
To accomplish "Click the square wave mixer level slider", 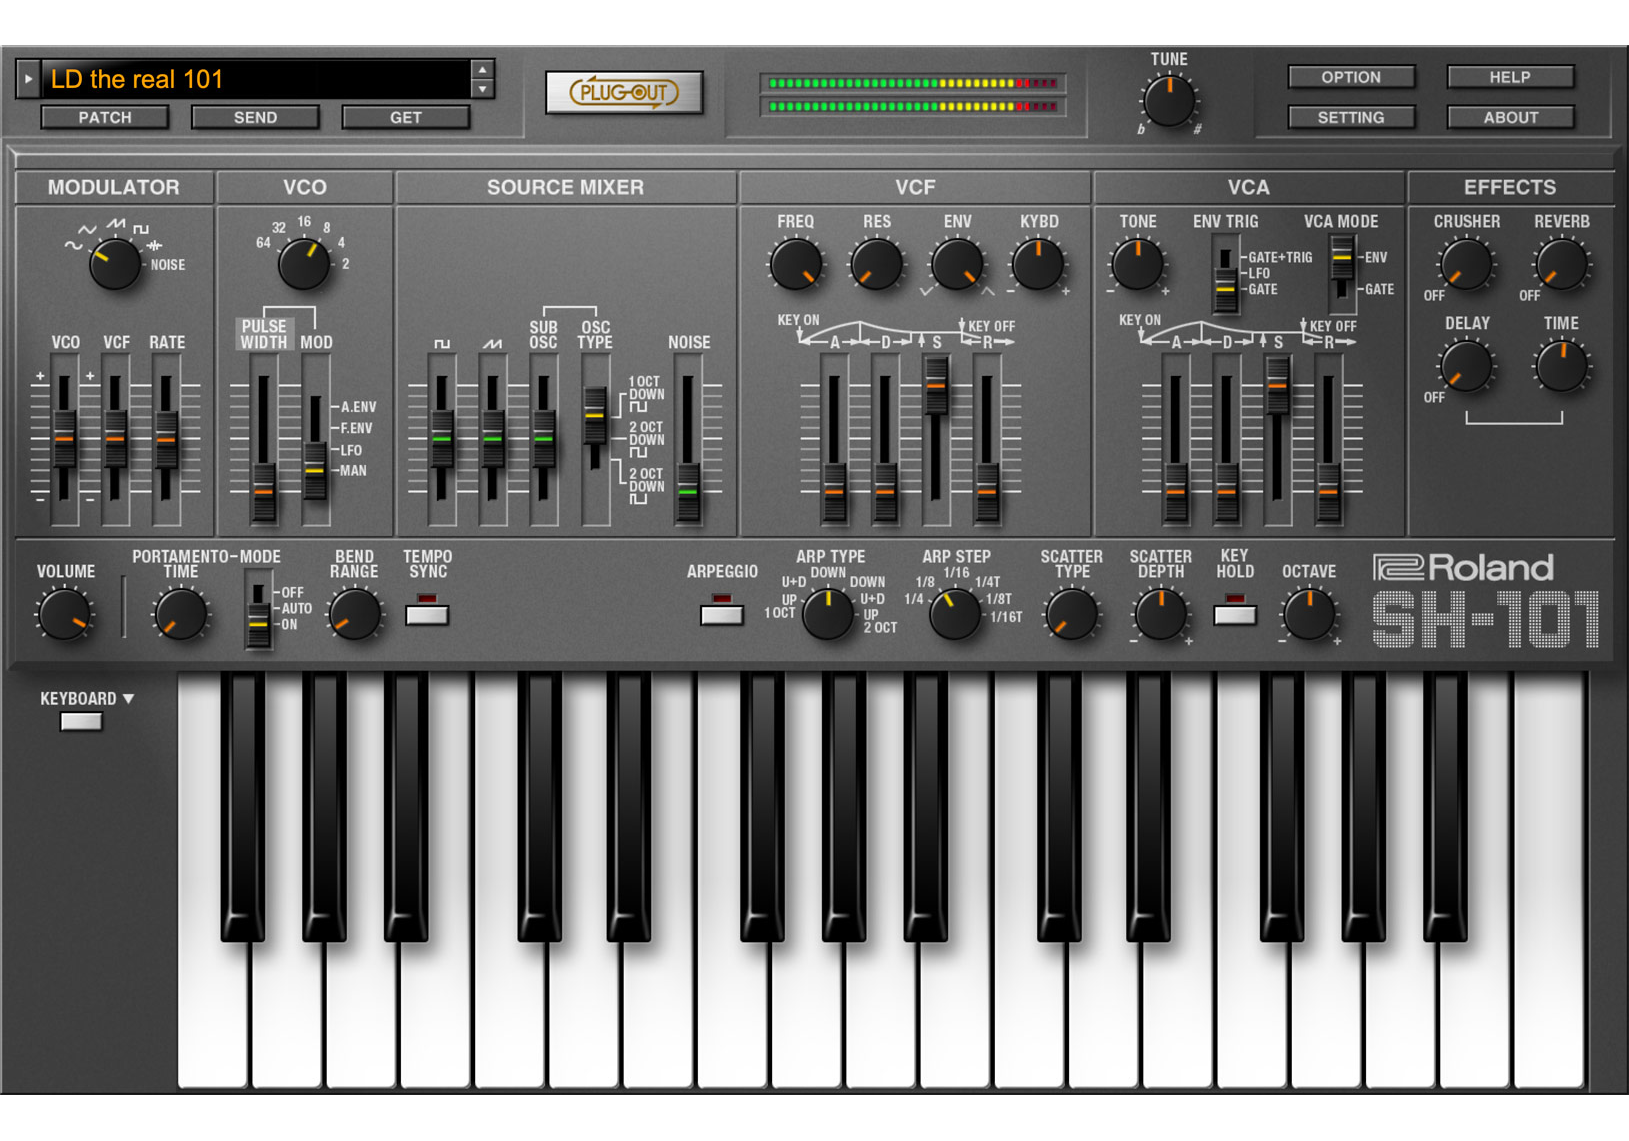I will click(x=441, y=439).
